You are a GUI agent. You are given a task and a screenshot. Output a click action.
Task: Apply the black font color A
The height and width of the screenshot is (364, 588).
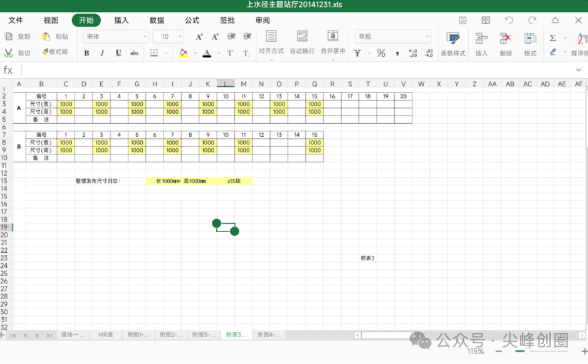pos(207,53)
